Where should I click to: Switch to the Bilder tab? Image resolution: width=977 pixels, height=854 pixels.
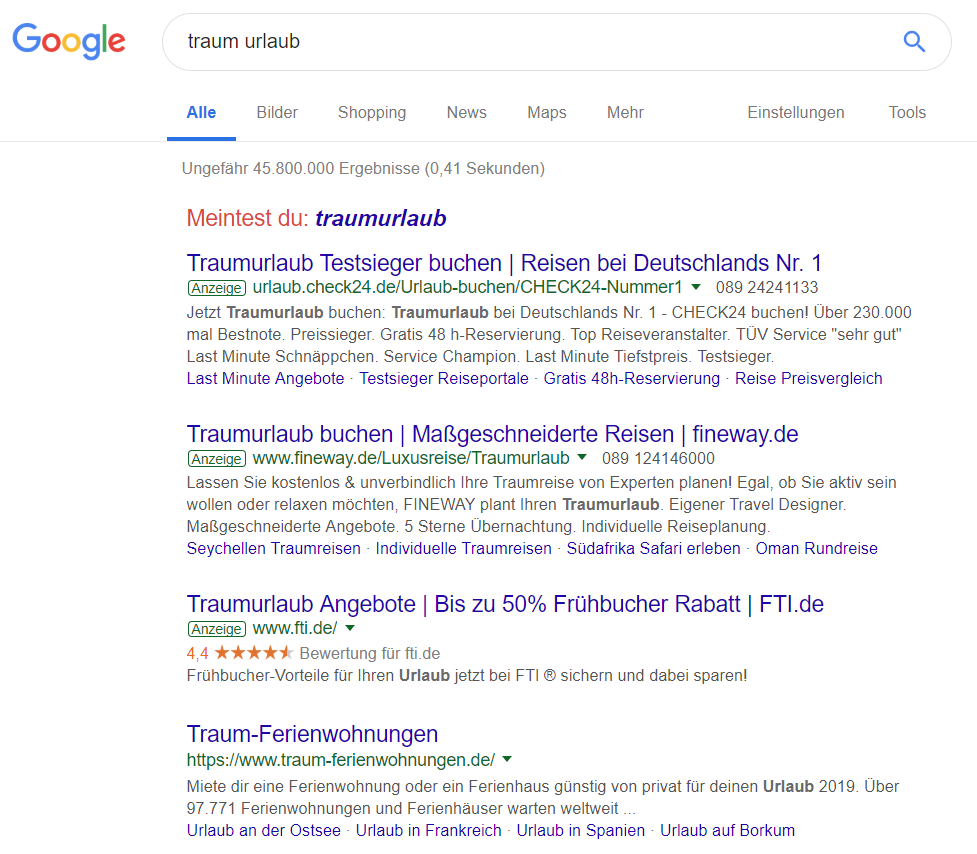pos(277,113)
